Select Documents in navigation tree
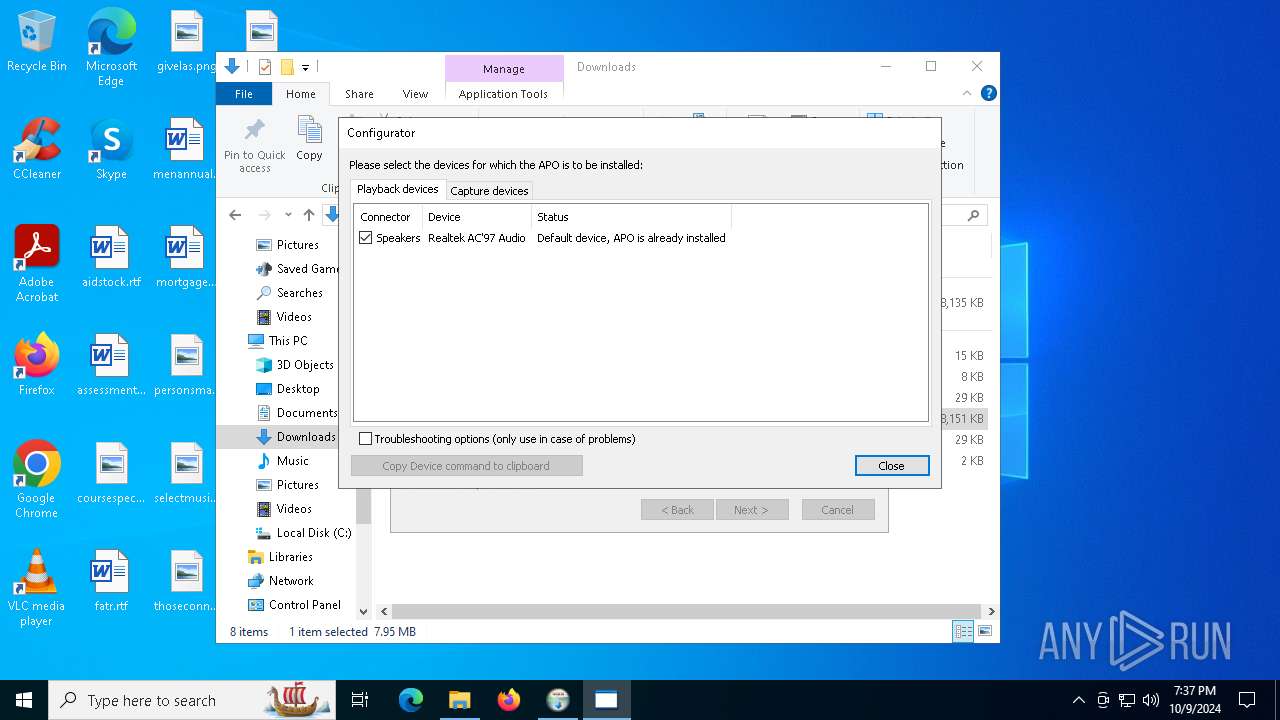 [x=296, y=413]
